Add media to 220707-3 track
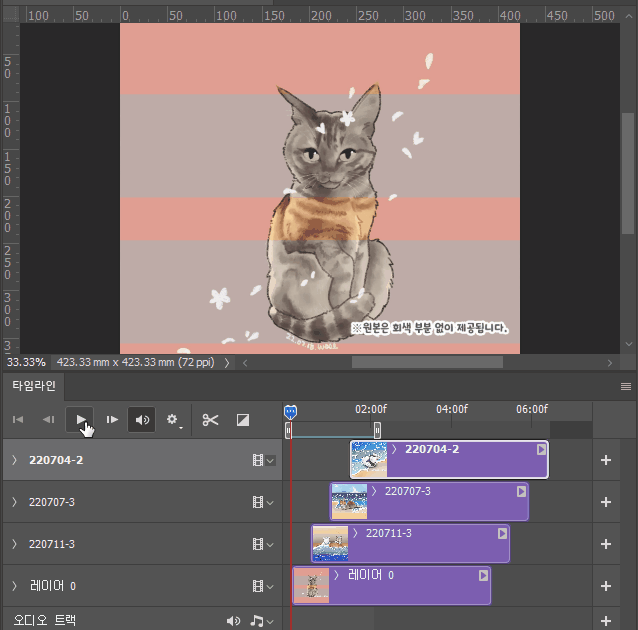This screenshot has height=630, width=638. (x=606, y=502)
